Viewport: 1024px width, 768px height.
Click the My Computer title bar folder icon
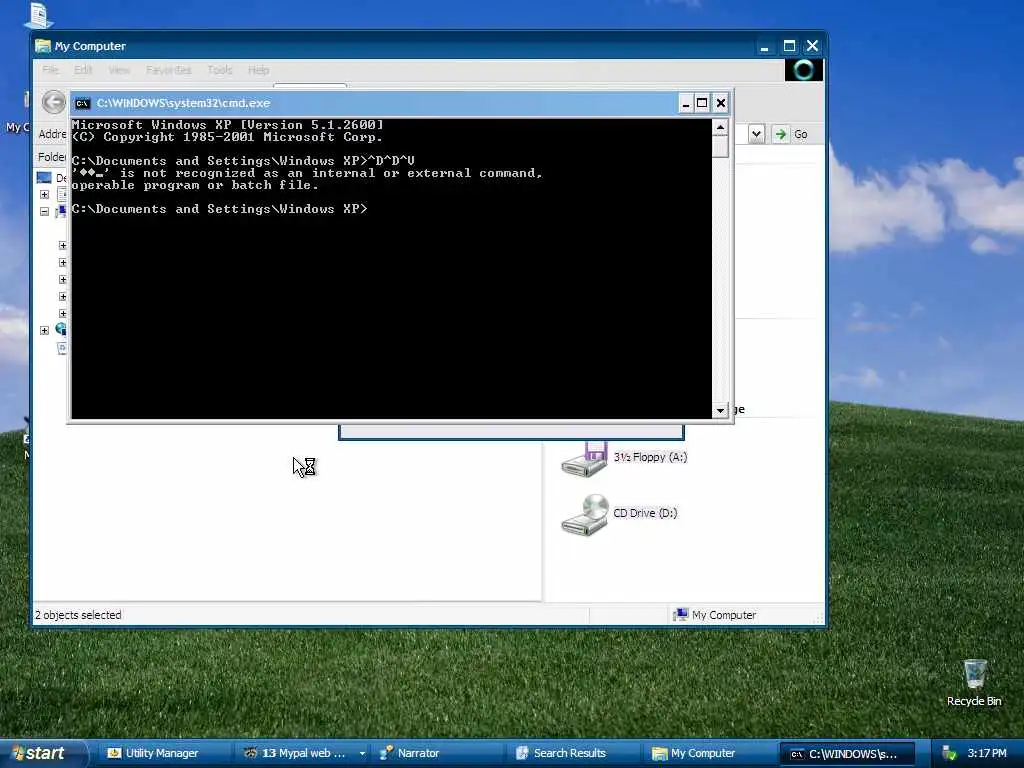(x=43, y=46)
